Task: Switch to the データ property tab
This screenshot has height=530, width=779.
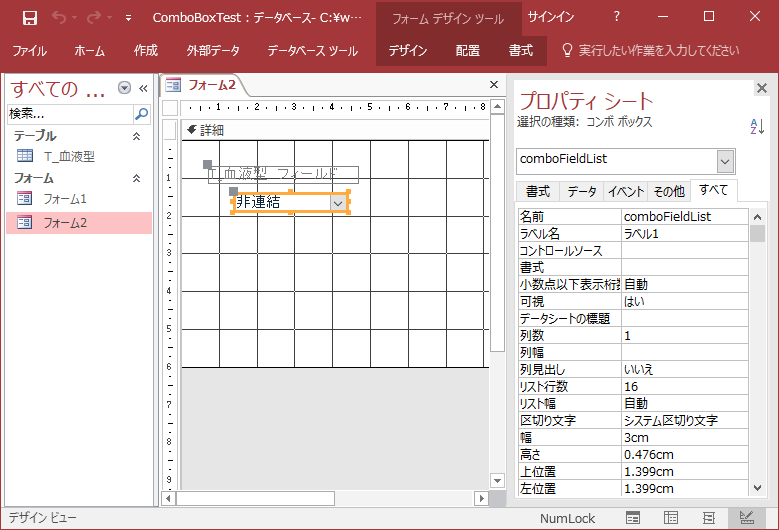Action: tap(582, 191)
